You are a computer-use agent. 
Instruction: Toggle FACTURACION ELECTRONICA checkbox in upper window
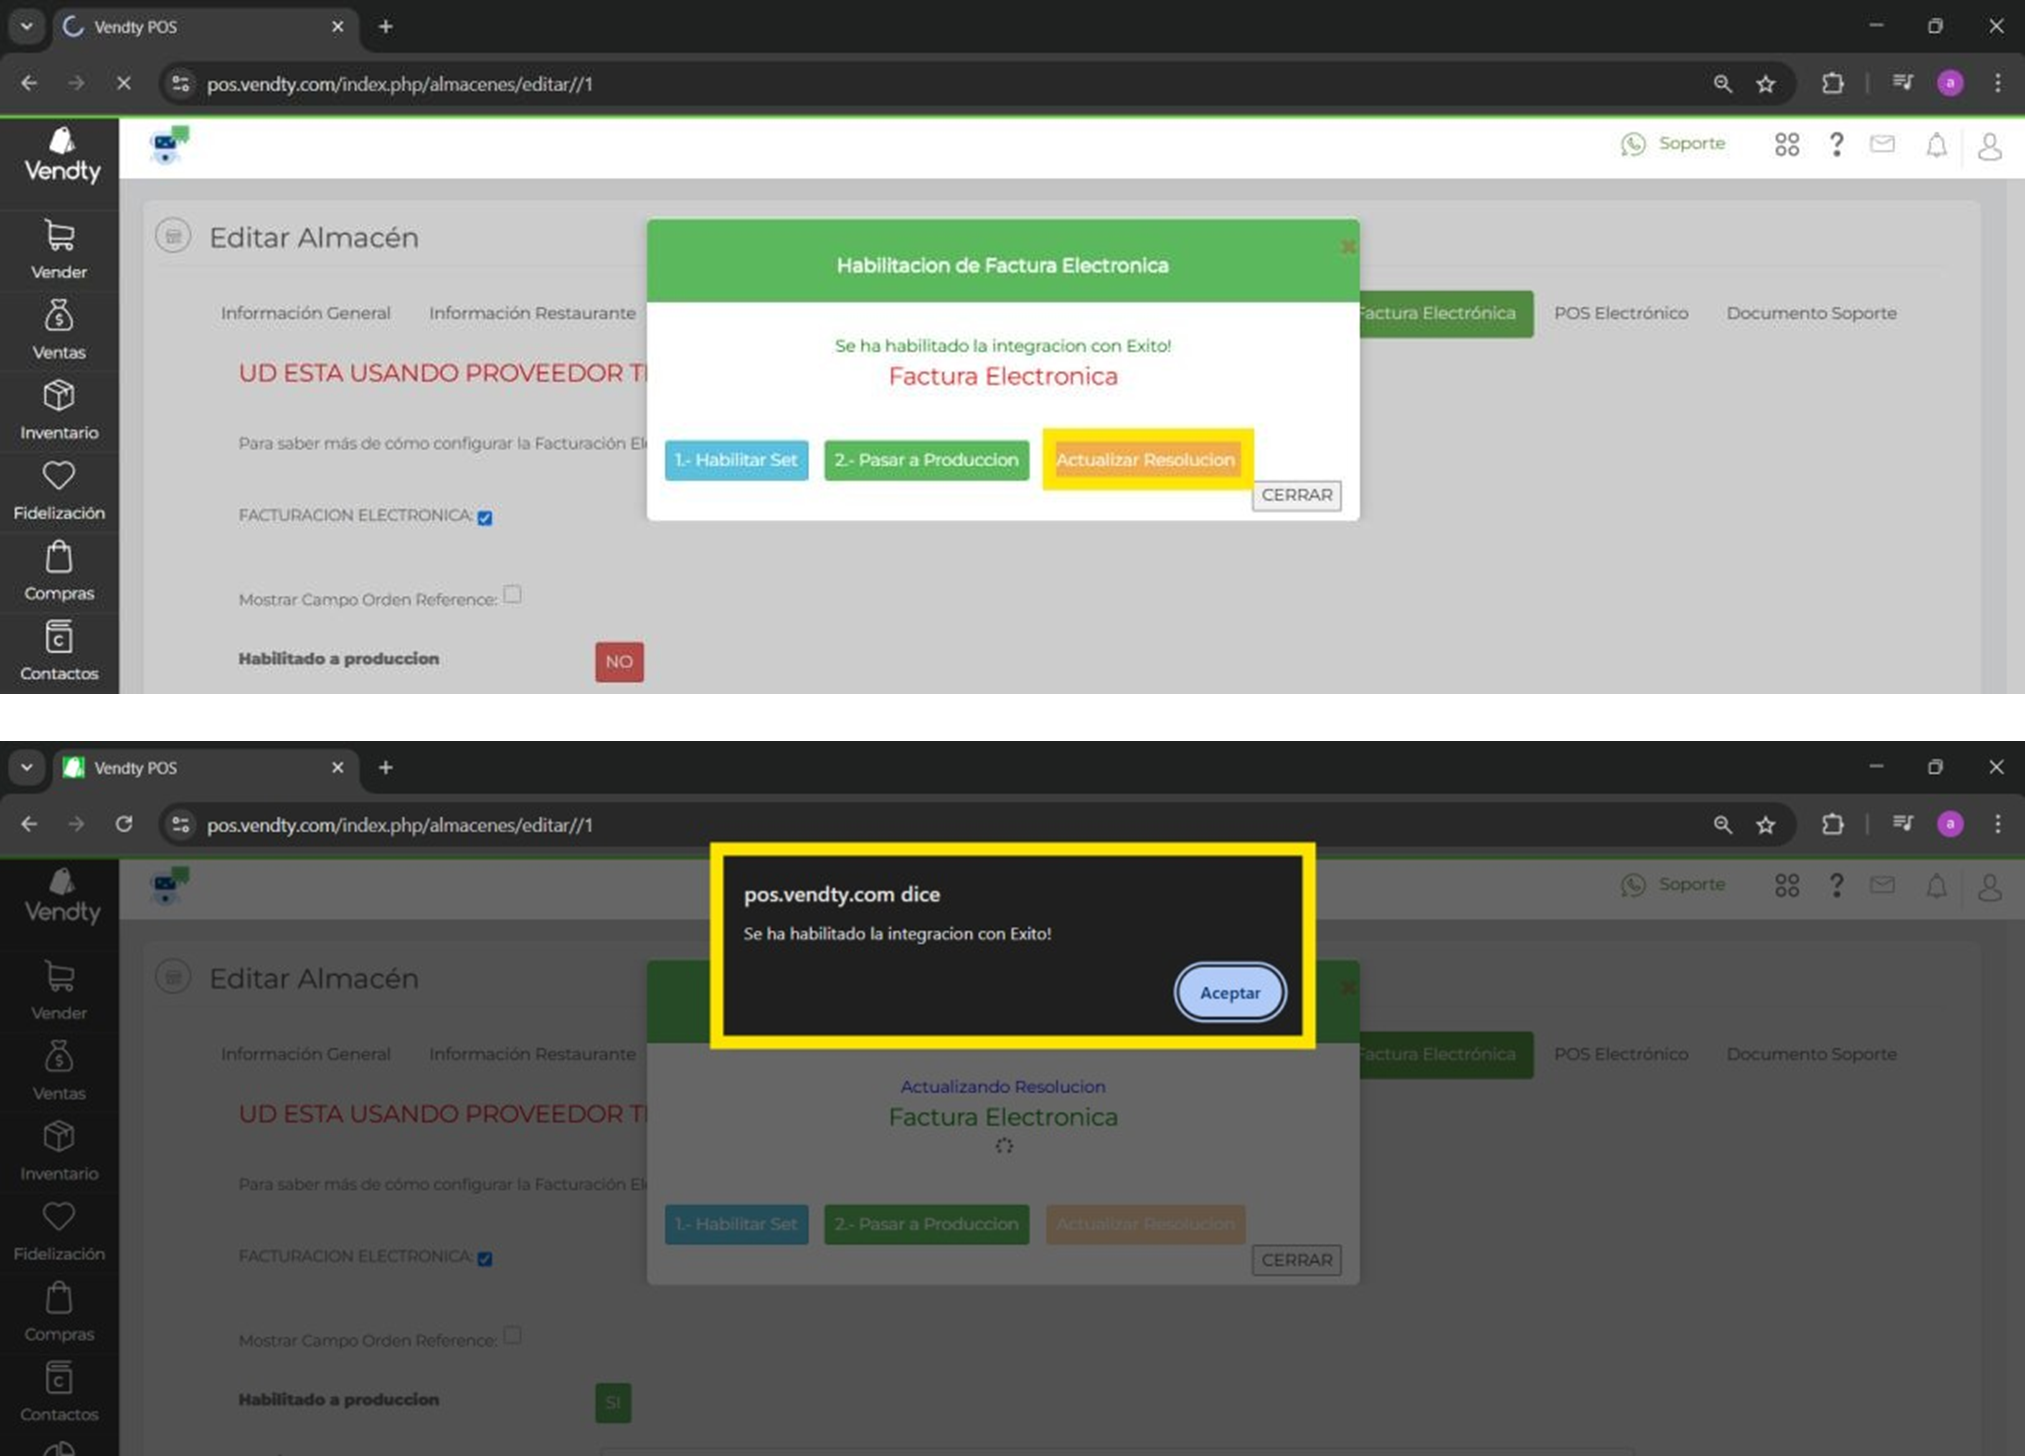[485, 518]
